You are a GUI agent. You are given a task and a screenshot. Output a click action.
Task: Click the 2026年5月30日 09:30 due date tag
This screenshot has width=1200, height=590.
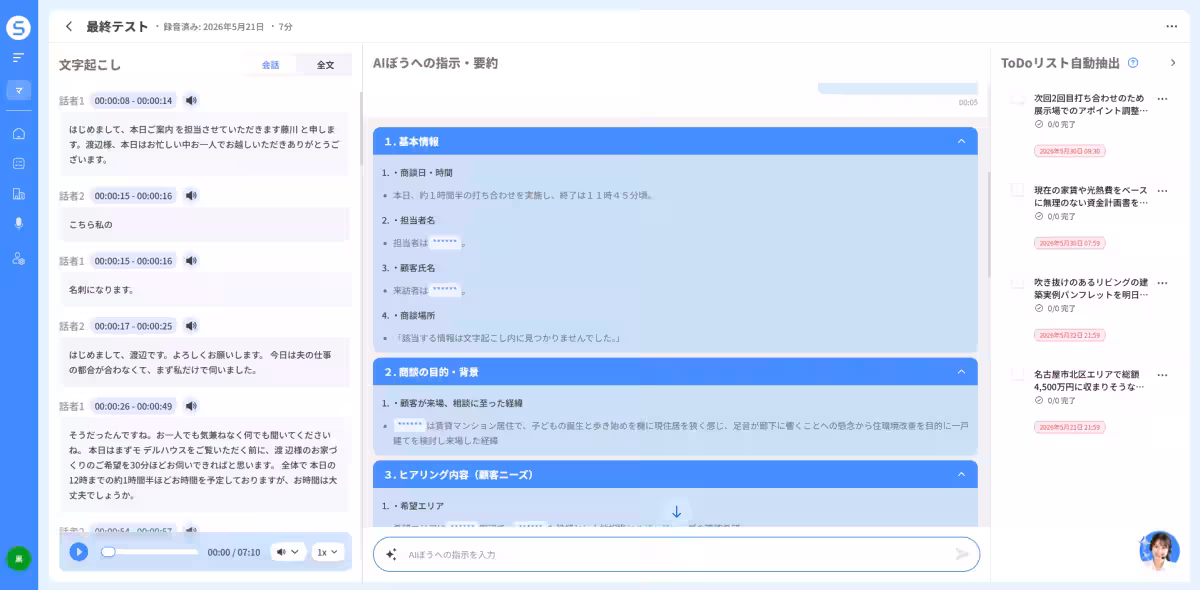(1069, 151)
